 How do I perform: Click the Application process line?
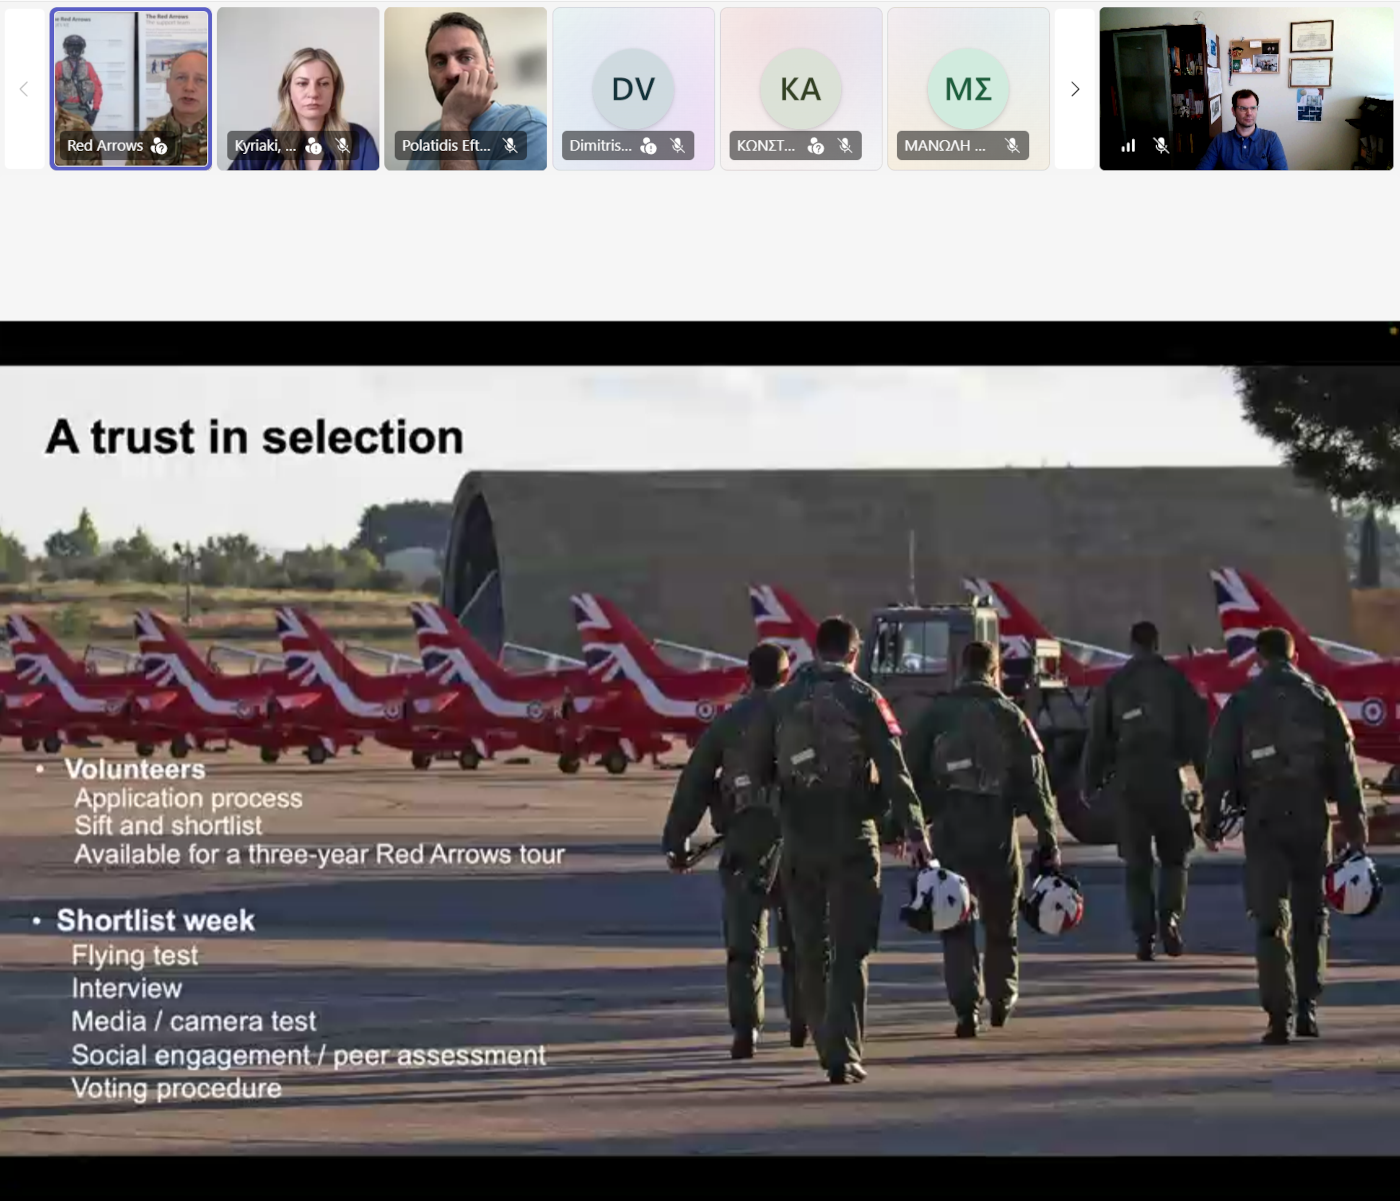188,798
